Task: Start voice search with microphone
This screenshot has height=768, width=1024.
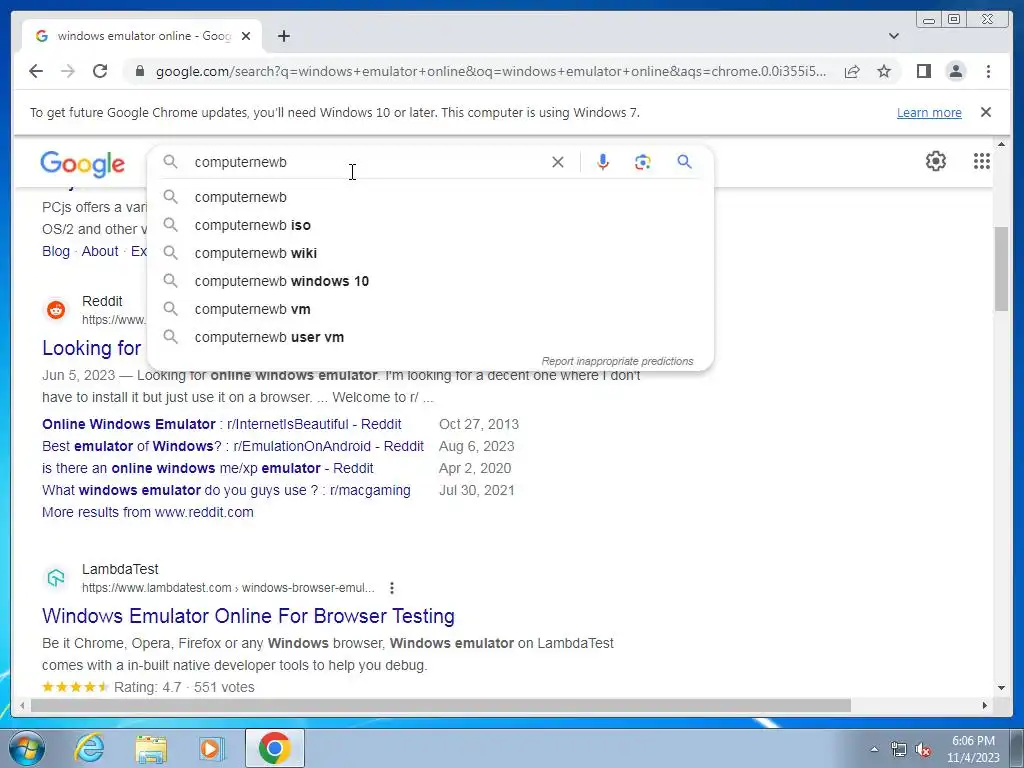Action: pos(603,162)
